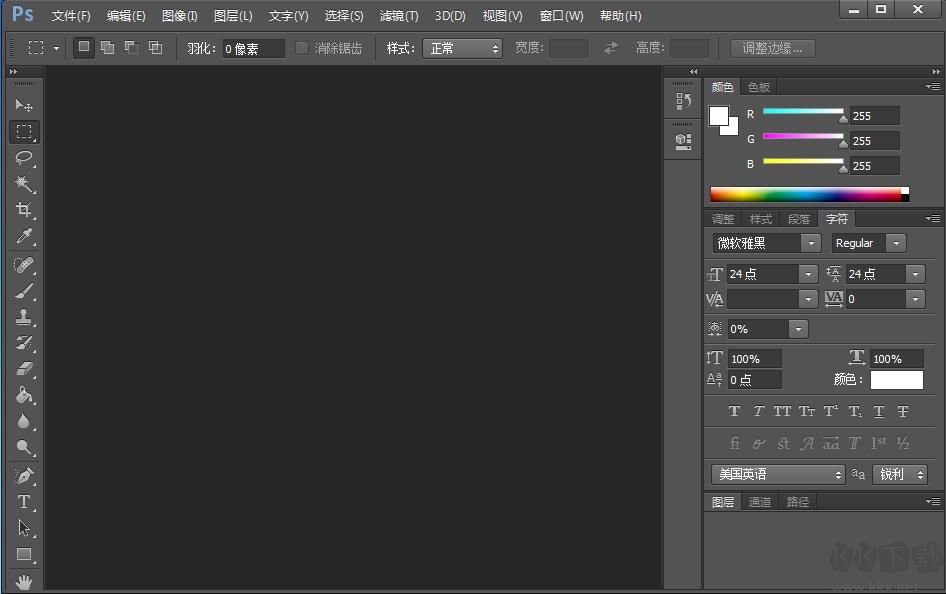Open the 锐利 anti-aliasing method dropdown

tap(899, 474)
